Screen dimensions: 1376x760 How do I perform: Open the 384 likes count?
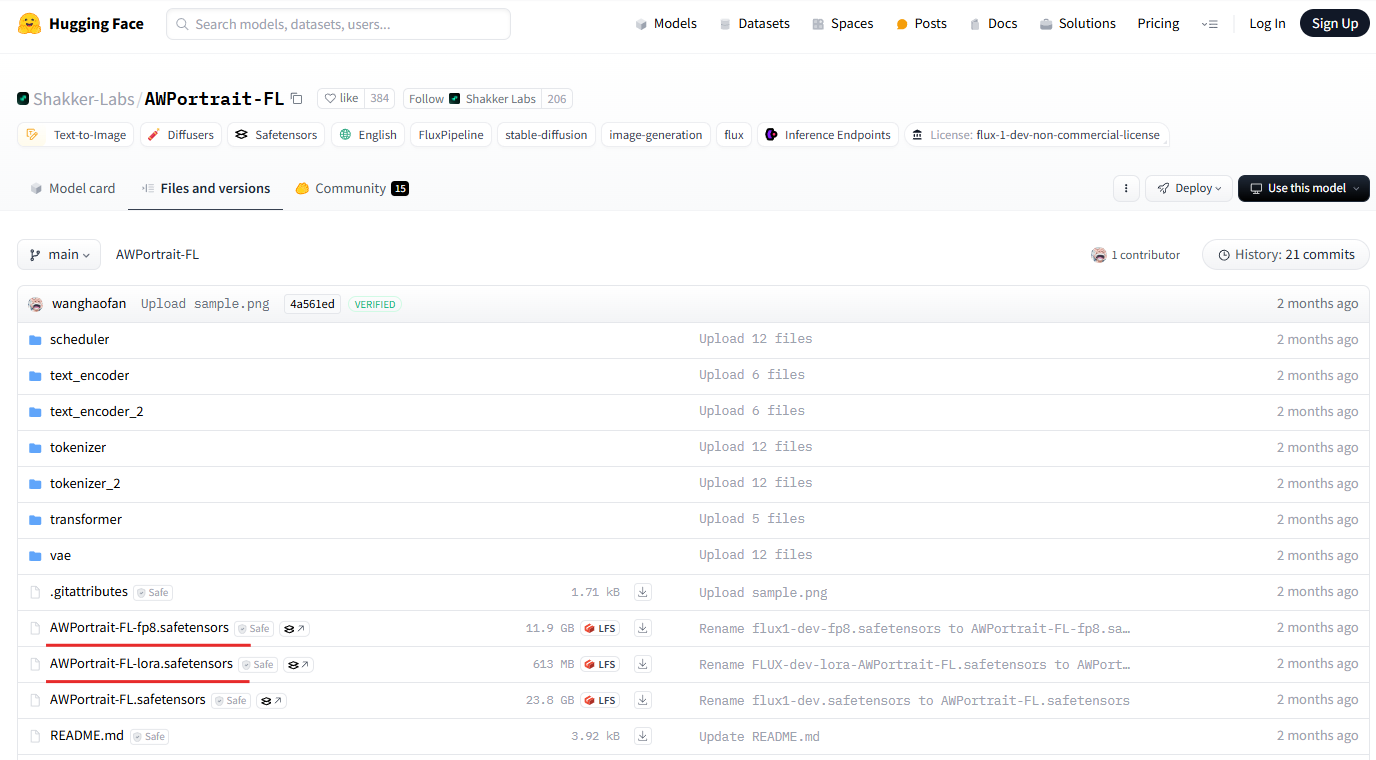pos(379,98)
